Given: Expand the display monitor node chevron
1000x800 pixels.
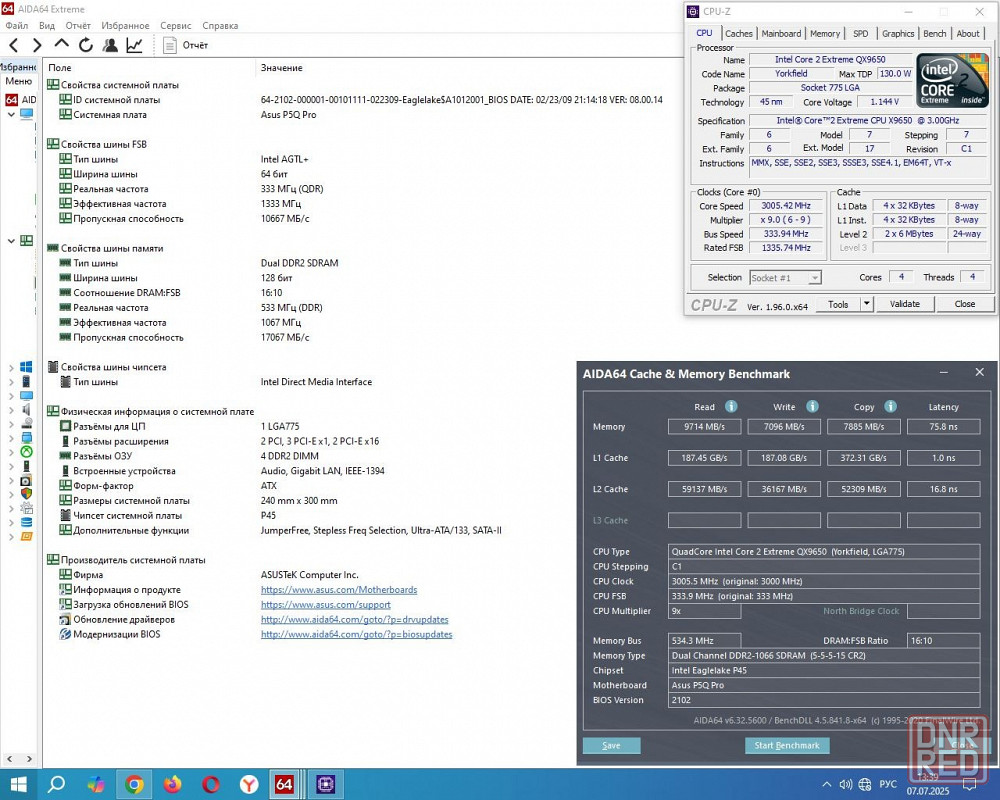Looking at the screenshot, I should point(11,396).
